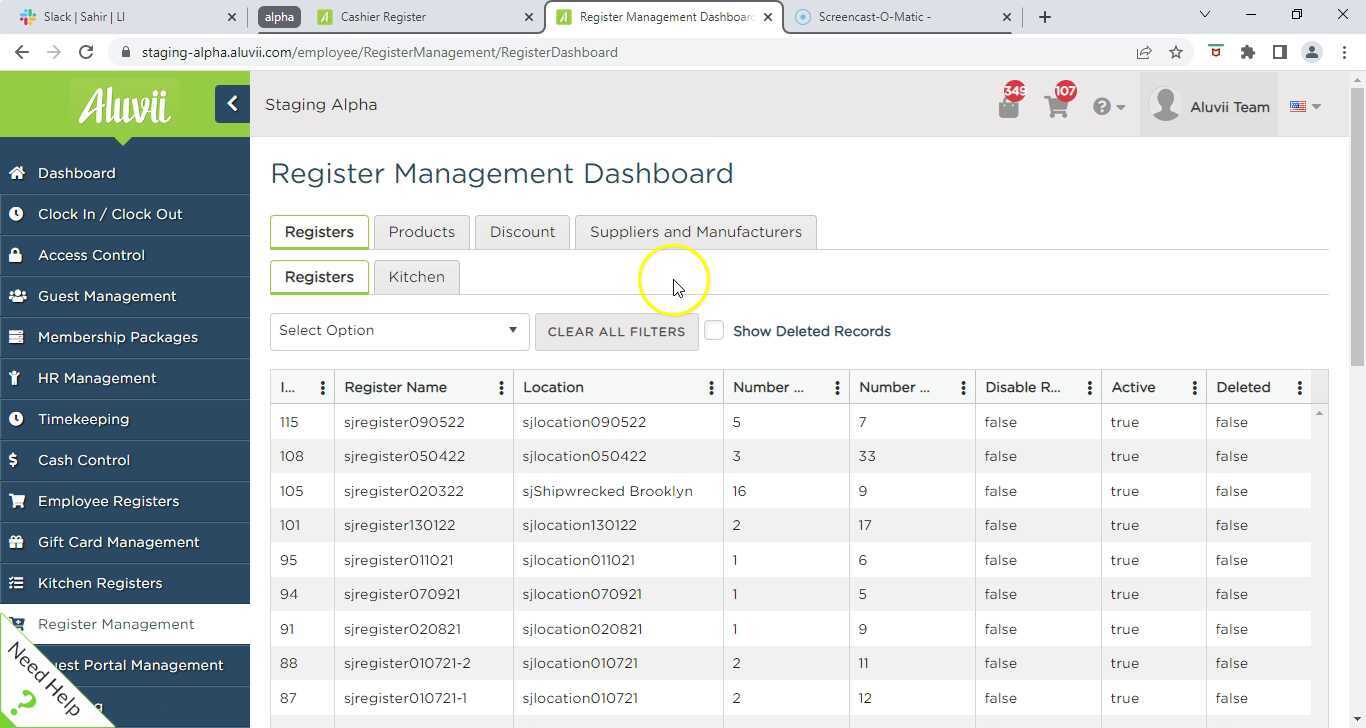Open the Kitchen sub-tab
The width and height of the screenshot is (1366, 728).
point(416,277)
